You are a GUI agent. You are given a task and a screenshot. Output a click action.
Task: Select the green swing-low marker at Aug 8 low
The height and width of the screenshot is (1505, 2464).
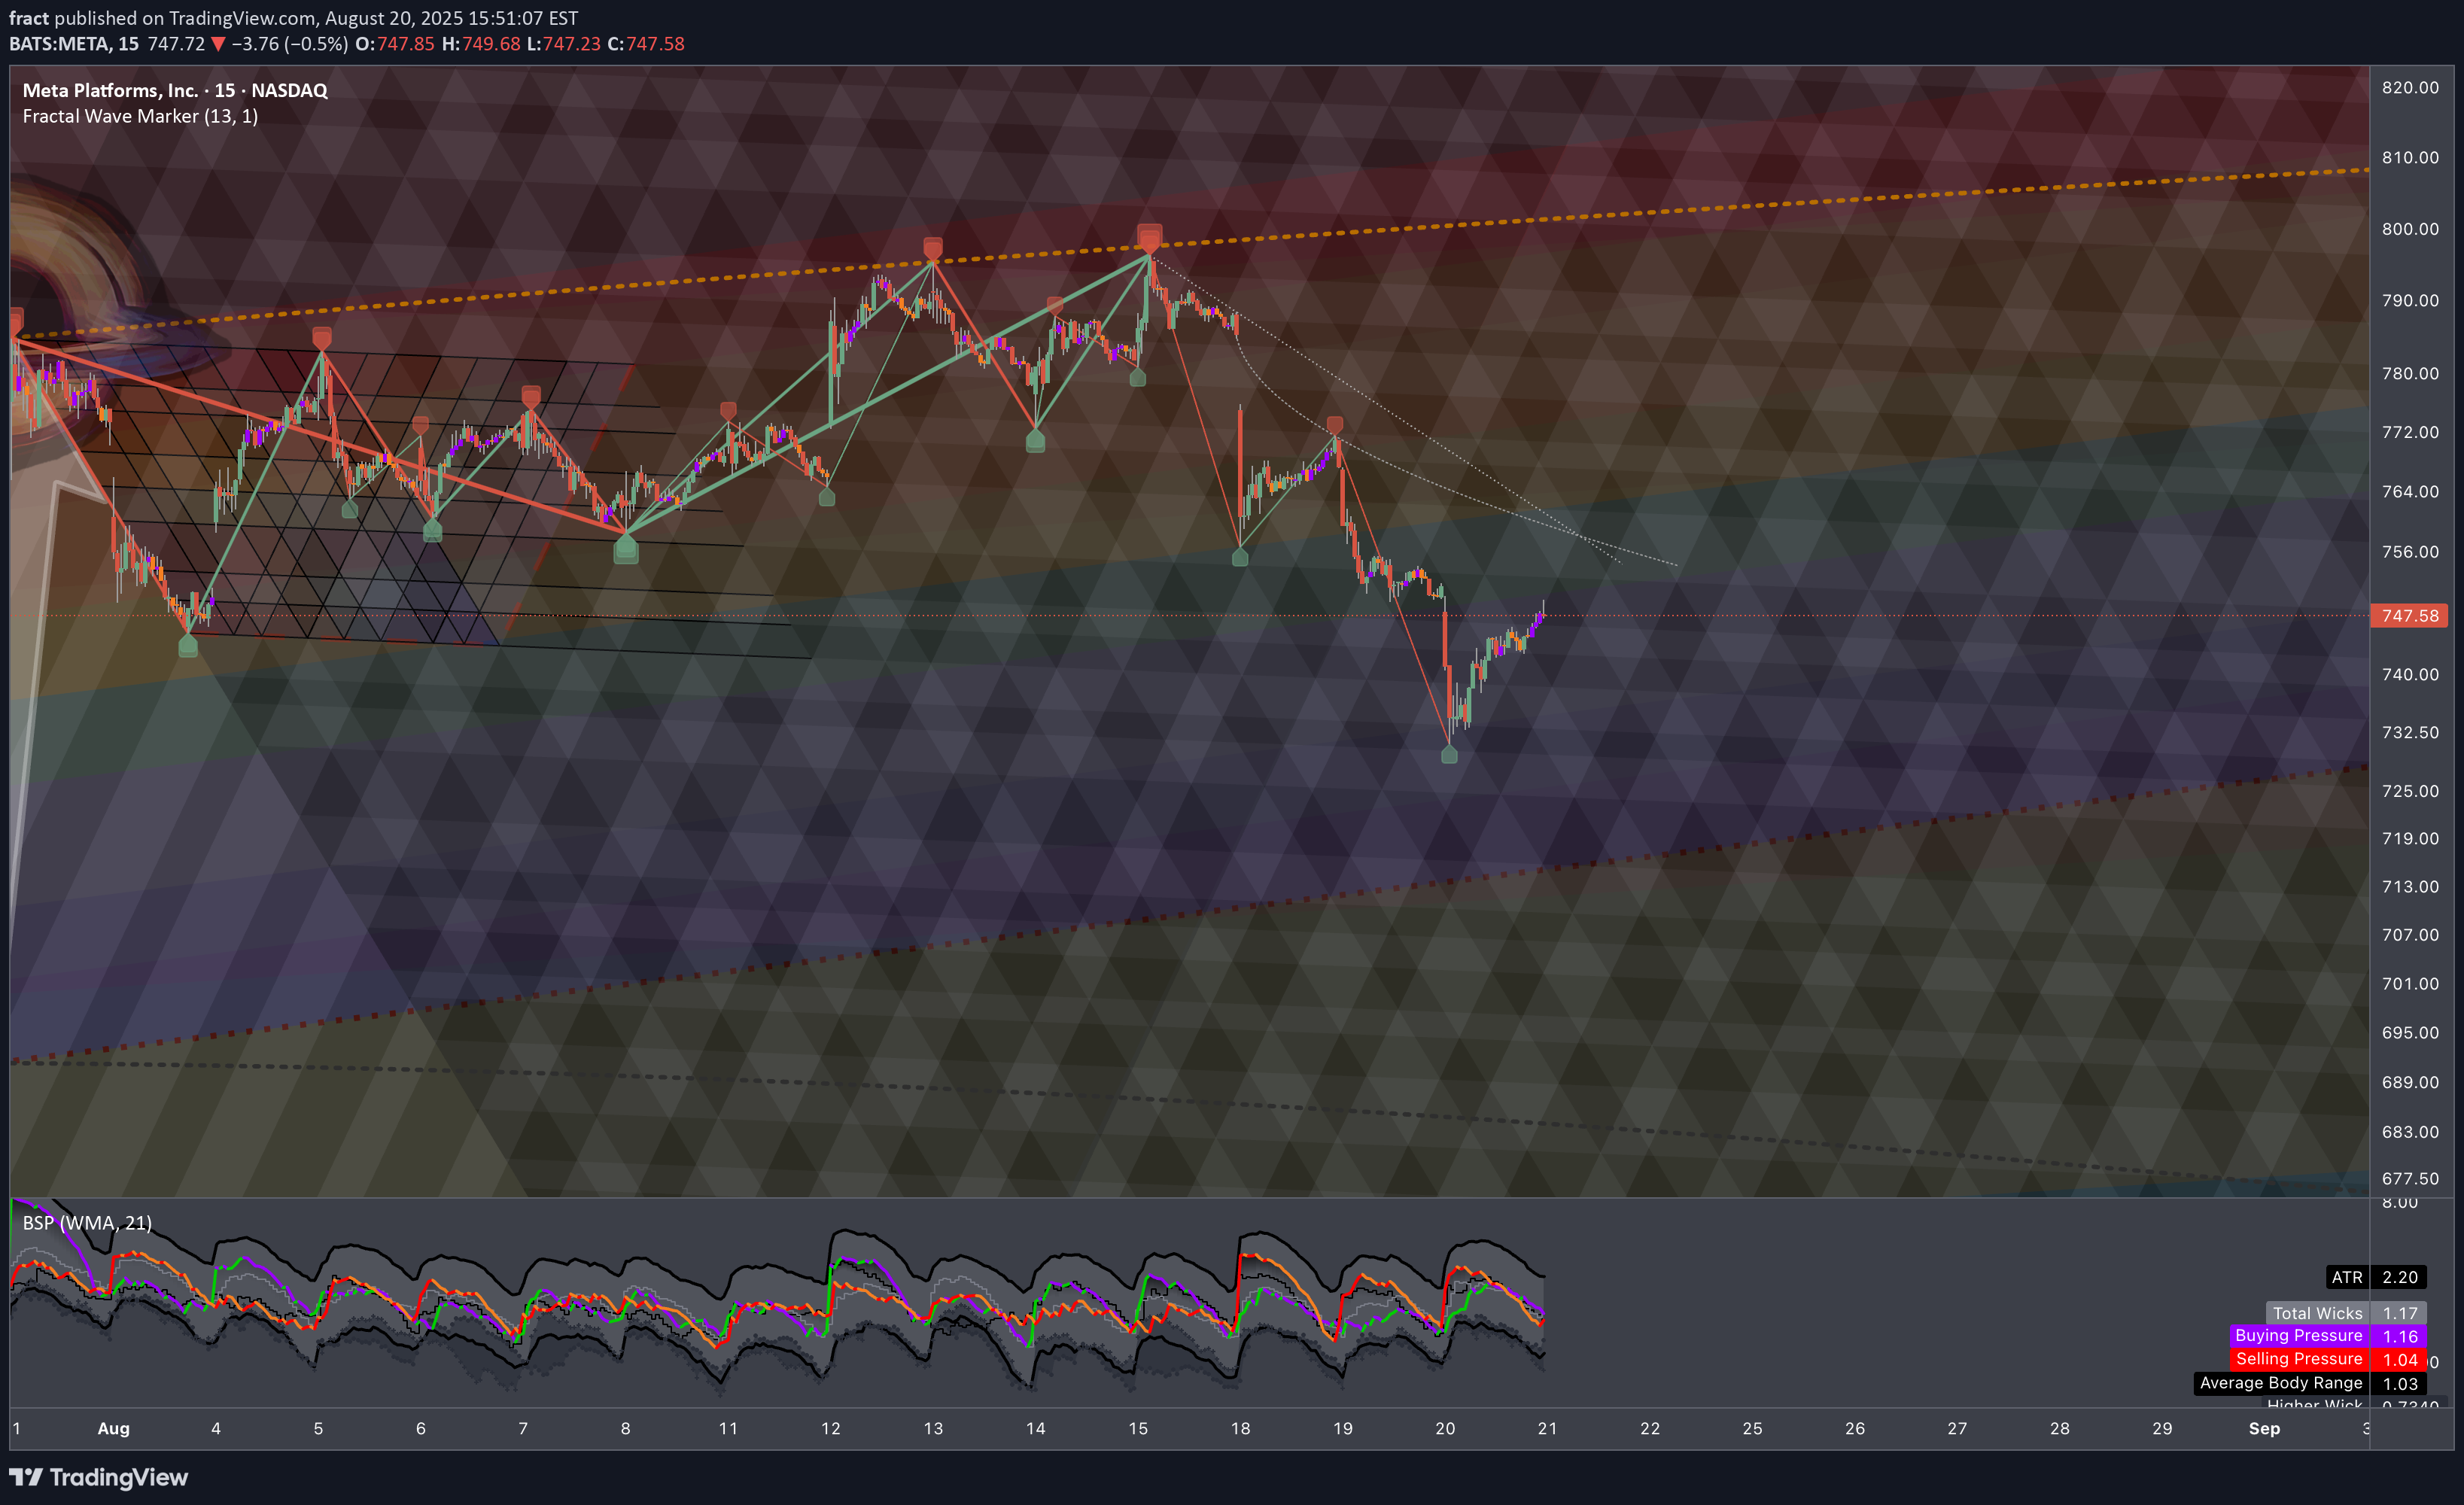(x=626, y=549)
